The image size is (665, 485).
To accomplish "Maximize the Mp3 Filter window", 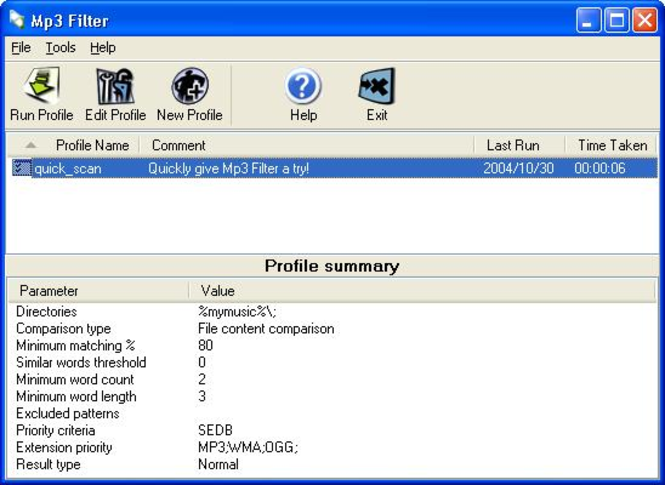I will [x=616, y=20].
